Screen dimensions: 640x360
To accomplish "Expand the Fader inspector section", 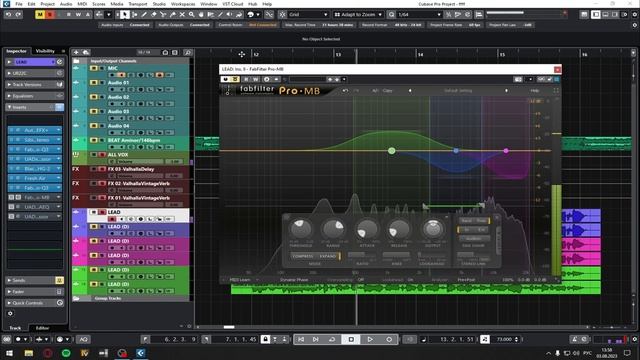I will coord(35,292).
